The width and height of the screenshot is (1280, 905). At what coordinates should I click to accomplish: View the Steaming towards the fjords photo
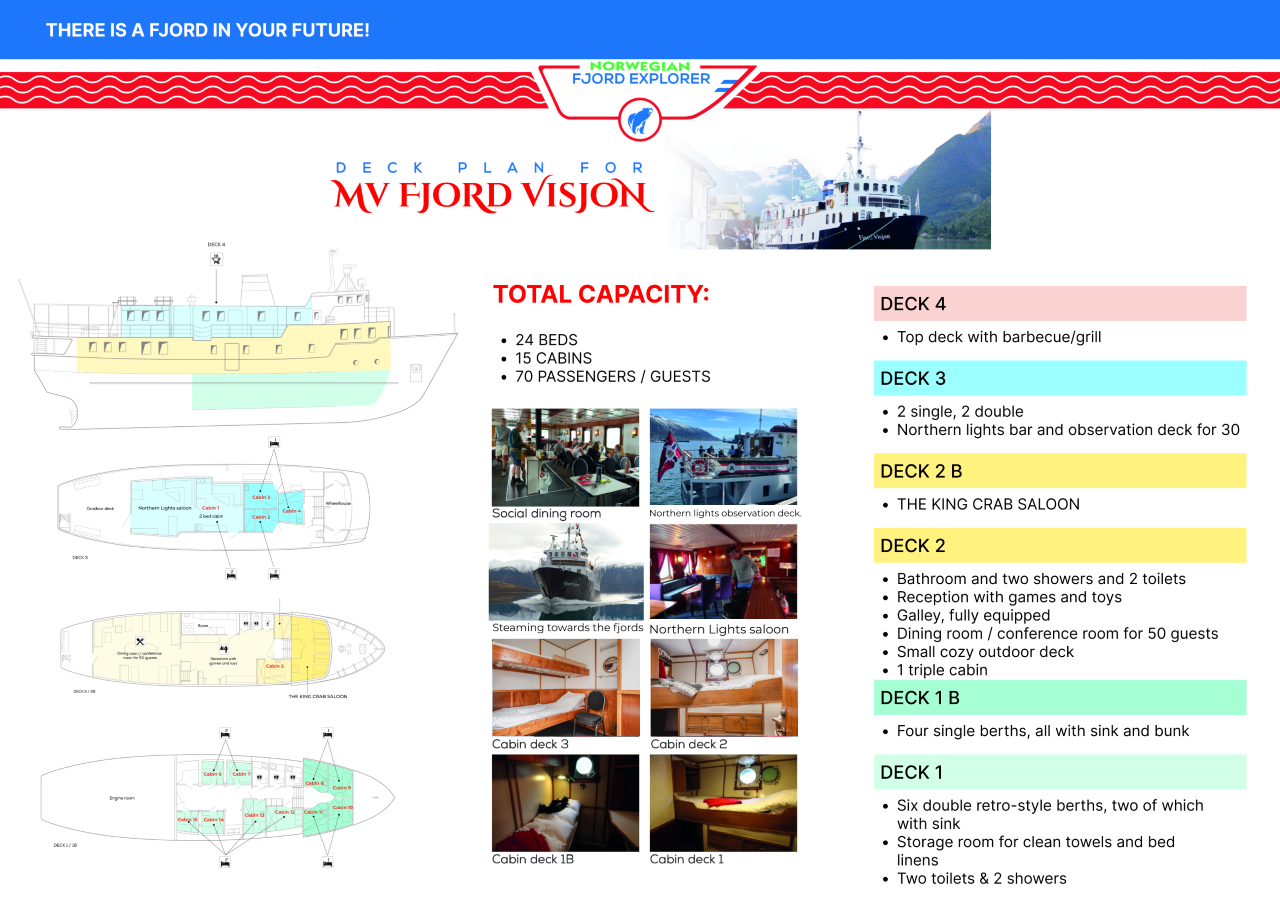pos(565,572)
